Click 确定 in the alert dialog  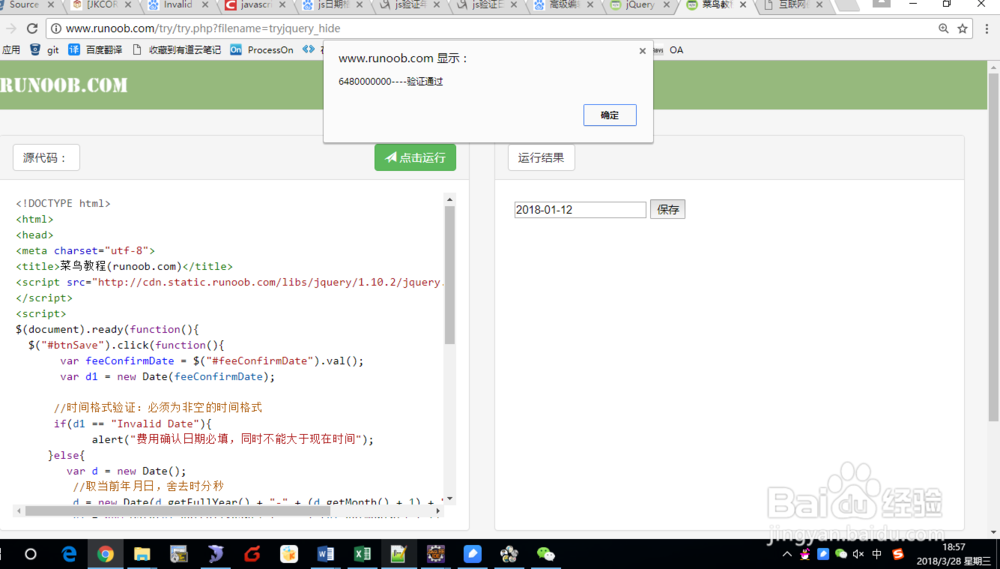pyautogui.click(x=610, y=115)
